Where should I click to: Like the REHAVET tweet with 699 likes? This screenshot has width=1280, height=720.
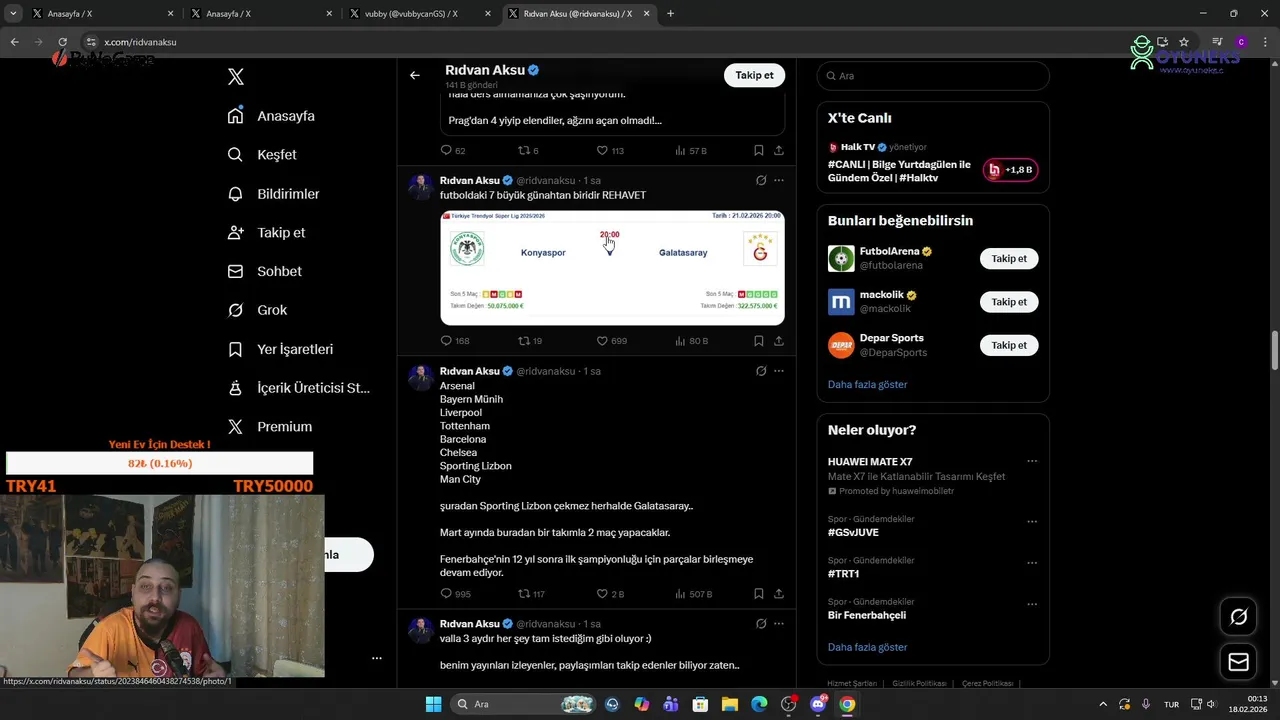(602, 341)
